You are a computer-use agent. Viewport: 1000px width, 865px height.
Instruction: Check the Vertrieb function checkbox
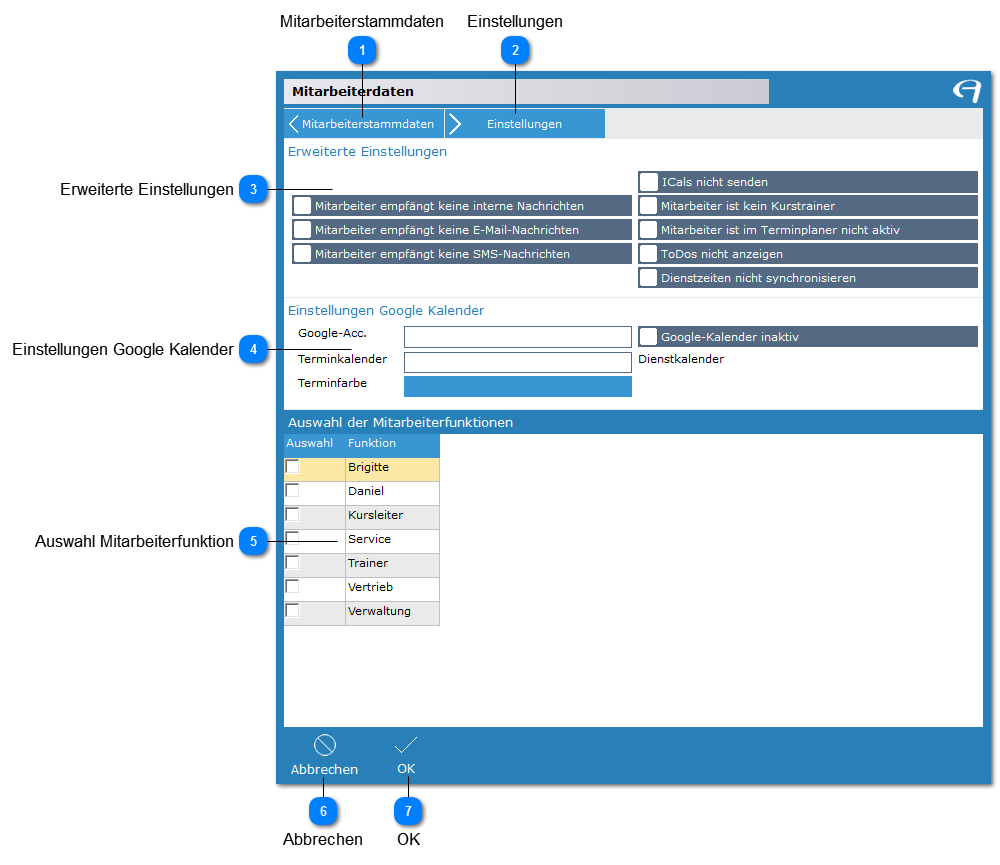tap(293, 586)
